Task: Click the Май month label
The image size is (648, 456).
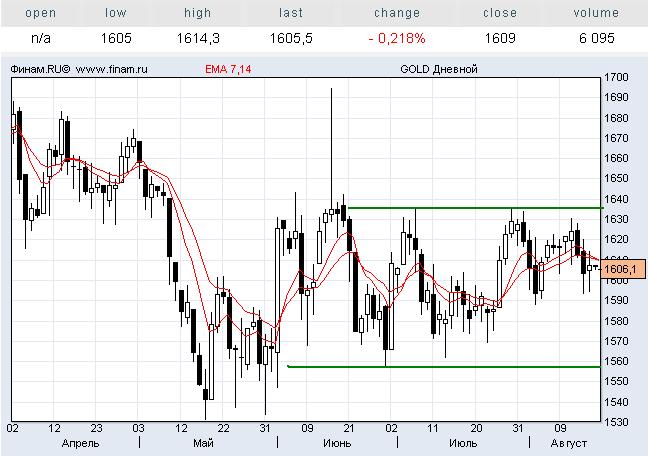Action: point(203,443)
